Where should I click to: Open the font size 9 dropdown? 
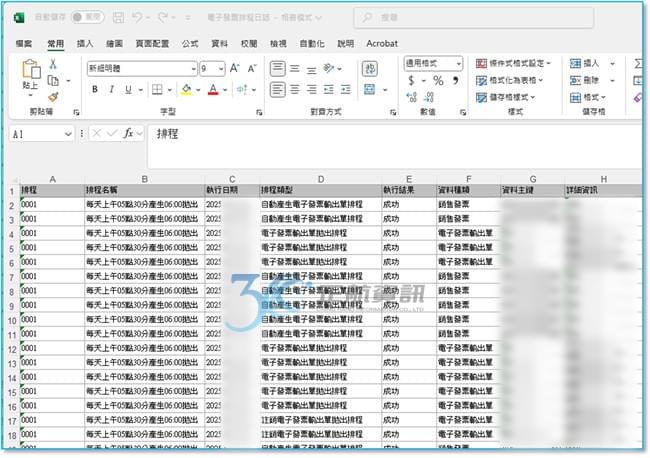click(221, 69)
